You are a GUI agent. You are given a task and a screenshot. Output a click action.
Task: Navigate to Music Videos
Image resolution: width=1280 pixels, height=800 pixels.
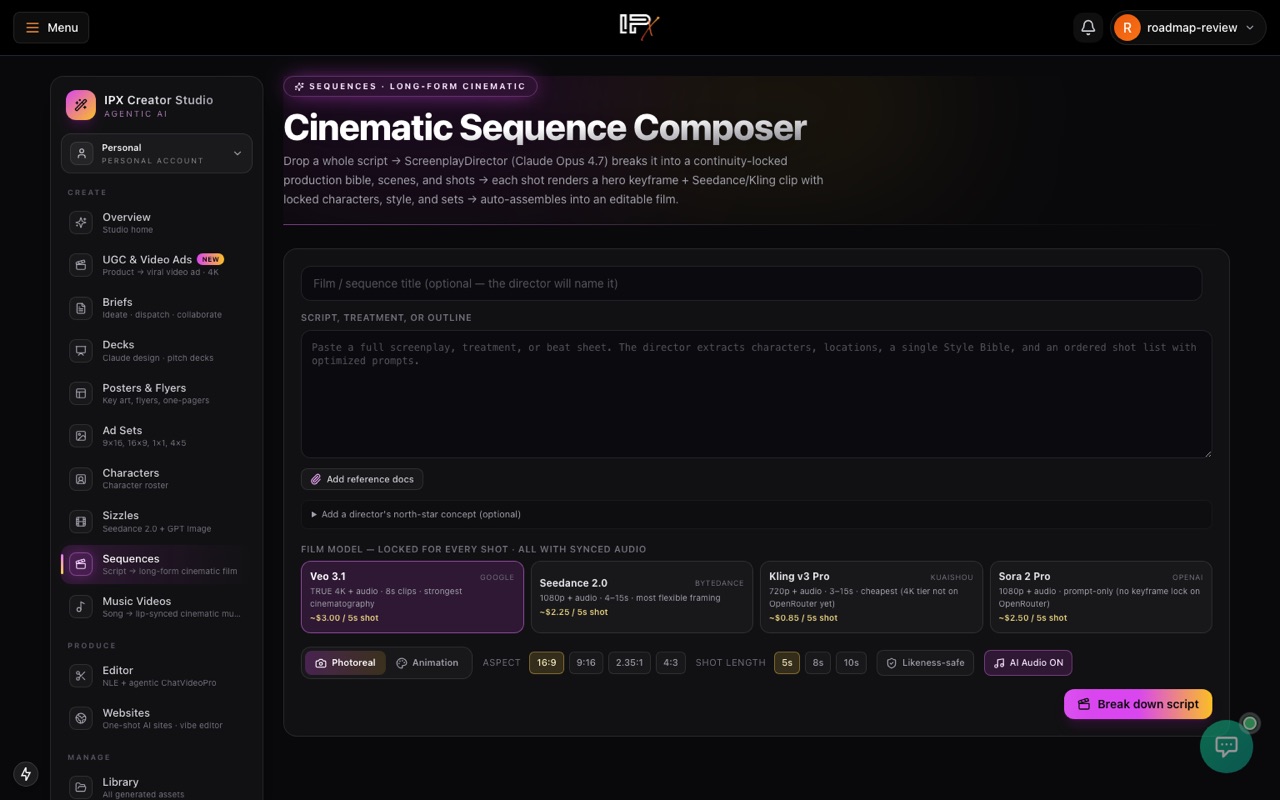click(157, 607)
